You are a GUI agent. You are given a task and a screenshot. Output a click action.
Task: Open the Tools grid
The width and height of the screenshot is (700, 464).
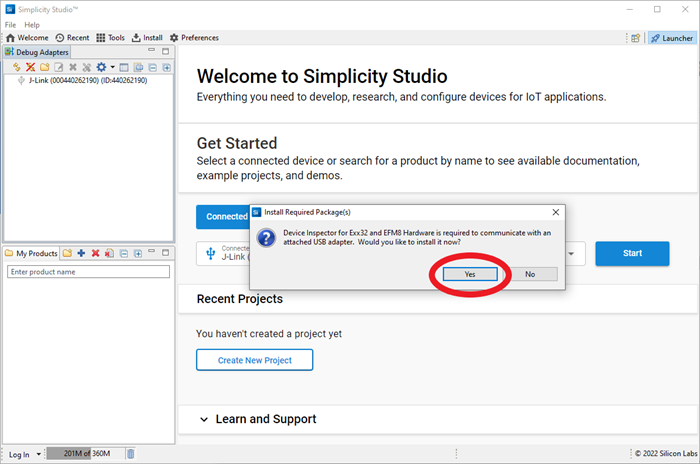point(111,38)
